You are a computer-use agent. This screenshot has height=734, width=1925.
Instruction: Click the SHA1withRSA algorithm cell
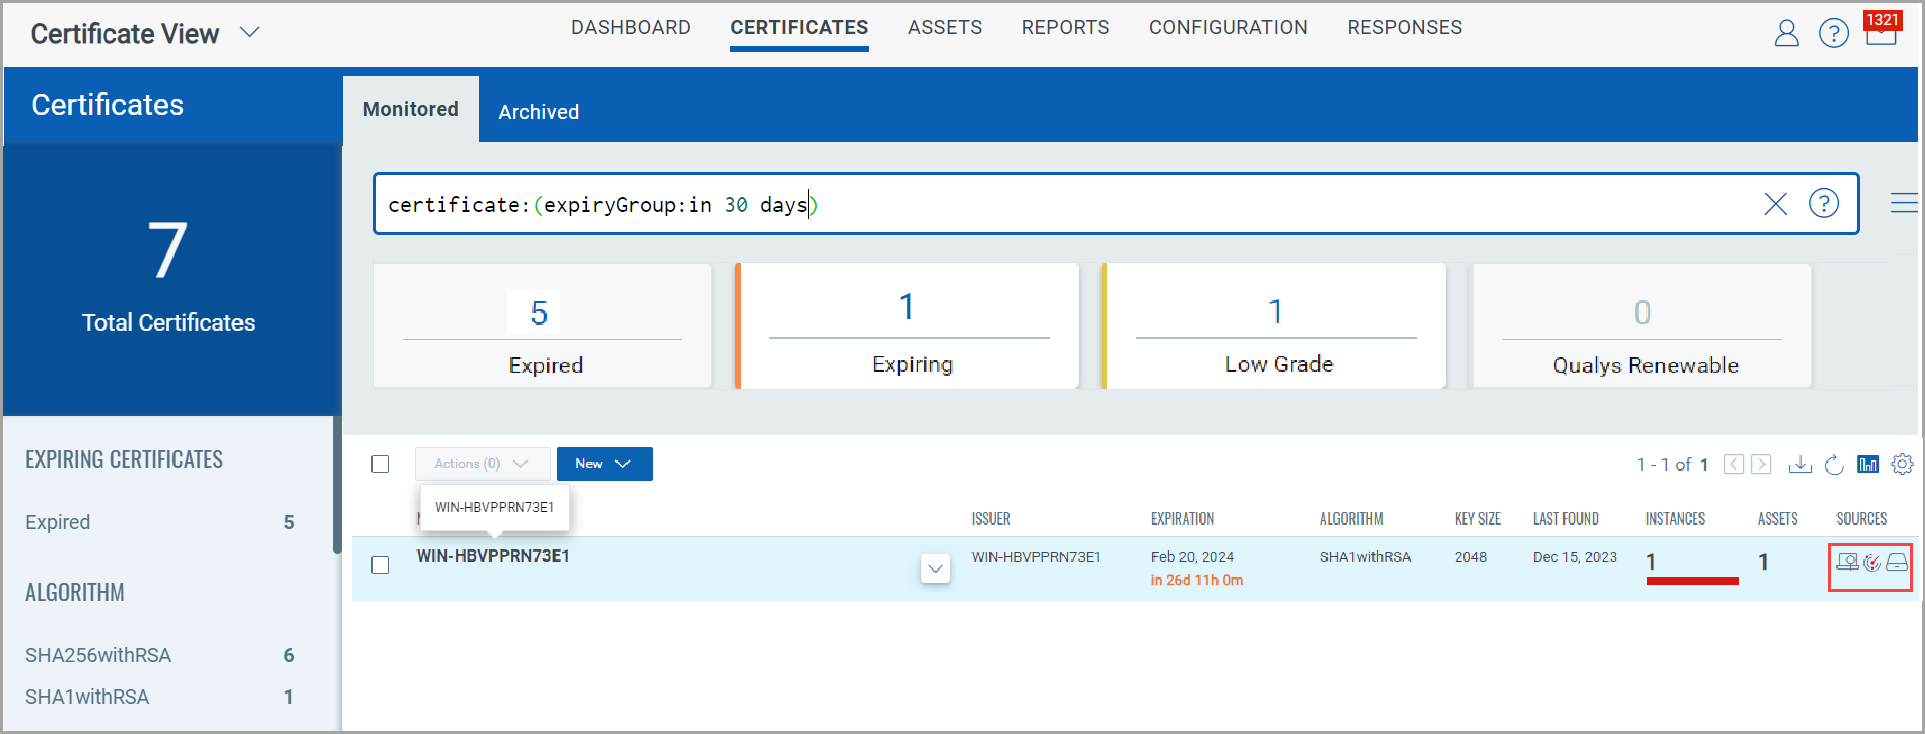coord(1365,557)
